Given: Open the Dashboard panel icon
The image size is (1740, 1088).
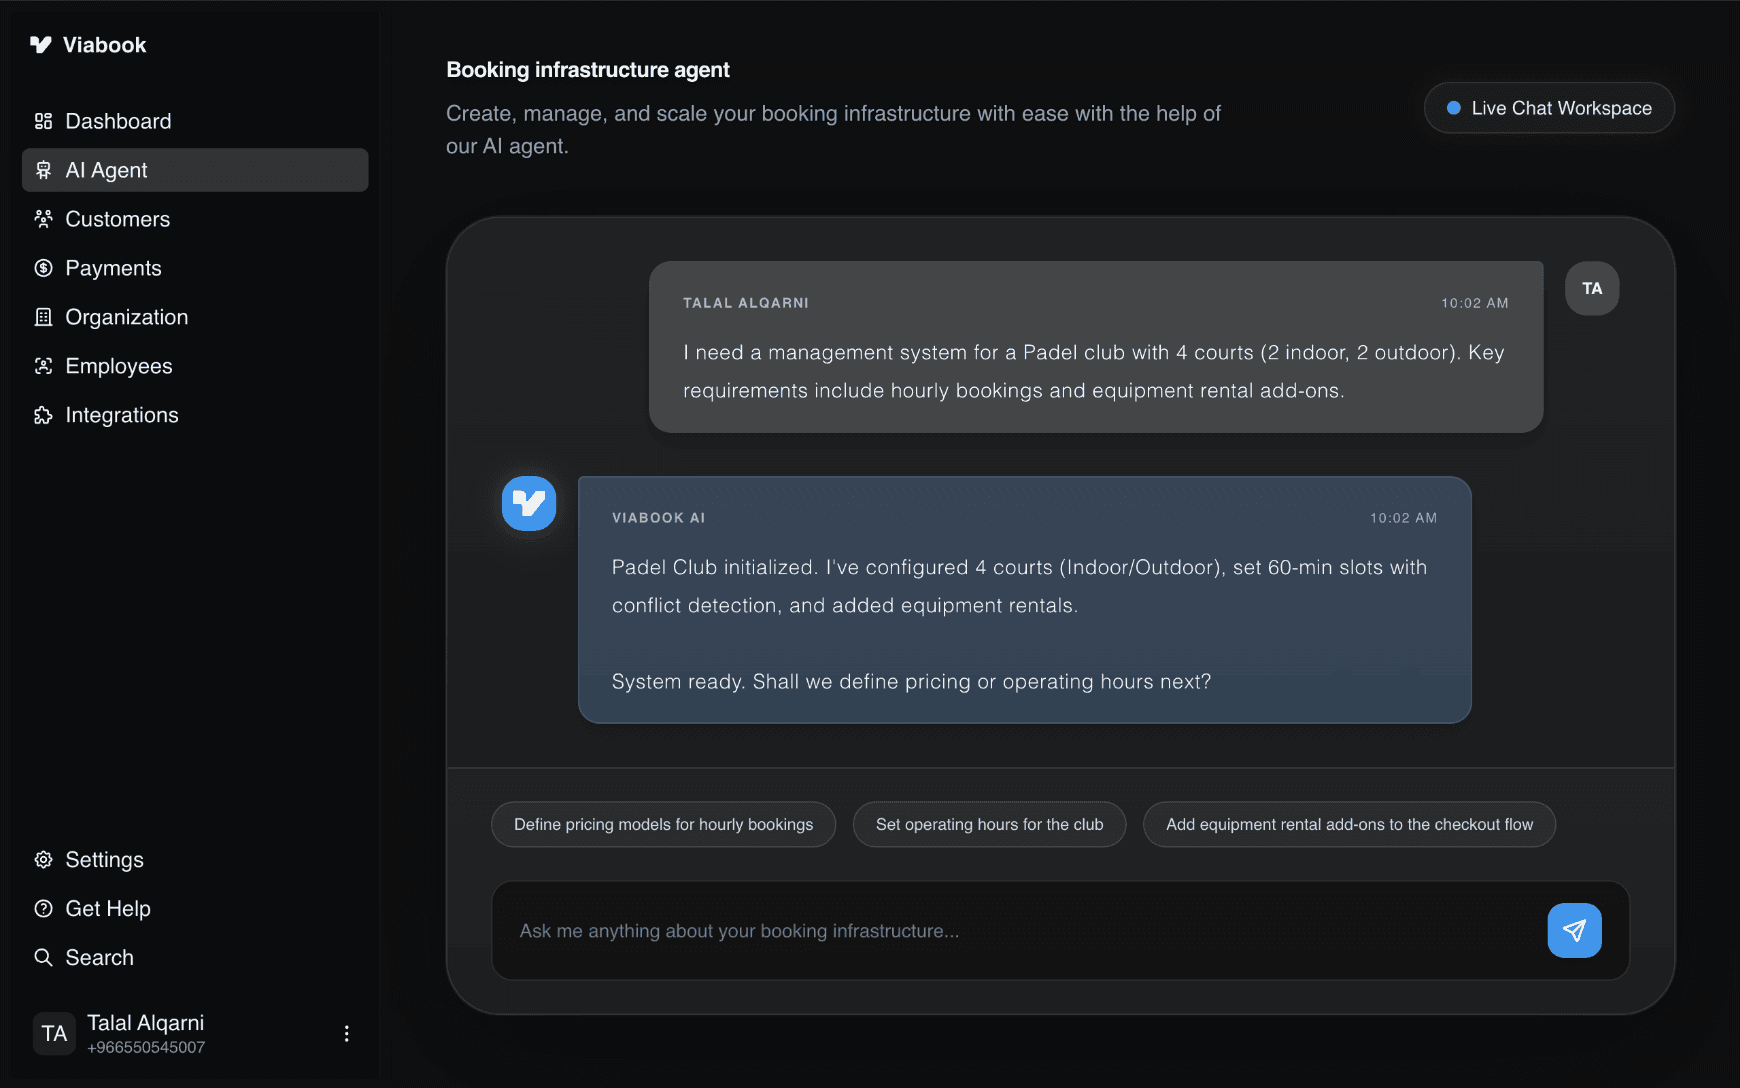Looking at the screenshot, I should 43,121.
